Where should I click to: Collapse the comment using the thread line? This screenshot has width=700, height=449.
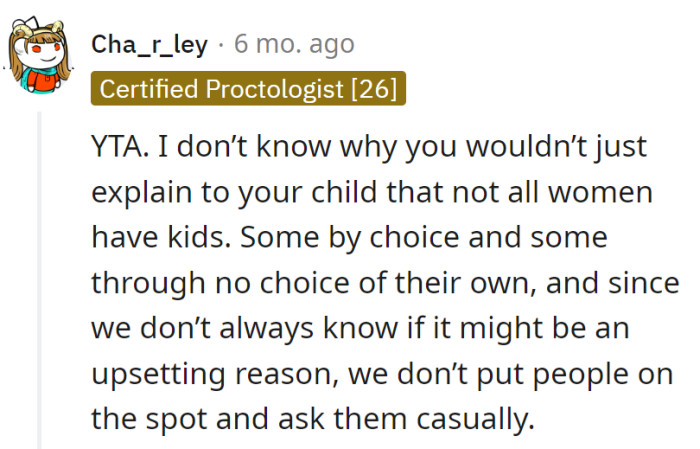tap(40, 280)
